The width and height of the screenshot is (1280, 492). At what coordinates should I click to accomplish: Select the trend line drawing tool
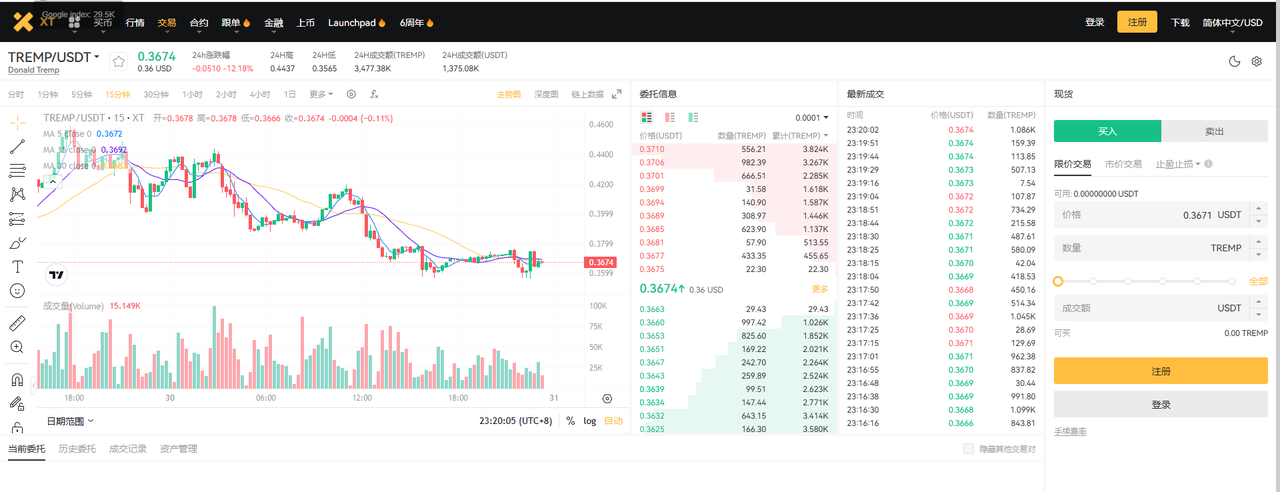point(17,146)
